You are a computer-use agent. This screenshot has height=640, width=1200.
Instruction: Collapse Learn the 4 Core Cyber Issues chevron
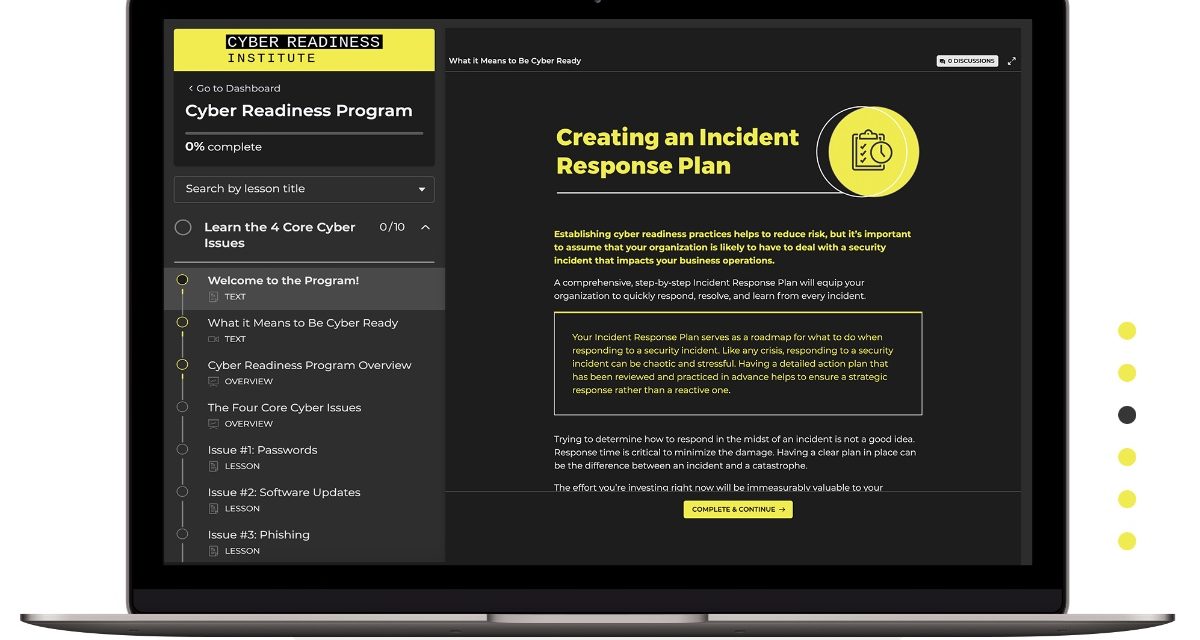click(425, 227)
